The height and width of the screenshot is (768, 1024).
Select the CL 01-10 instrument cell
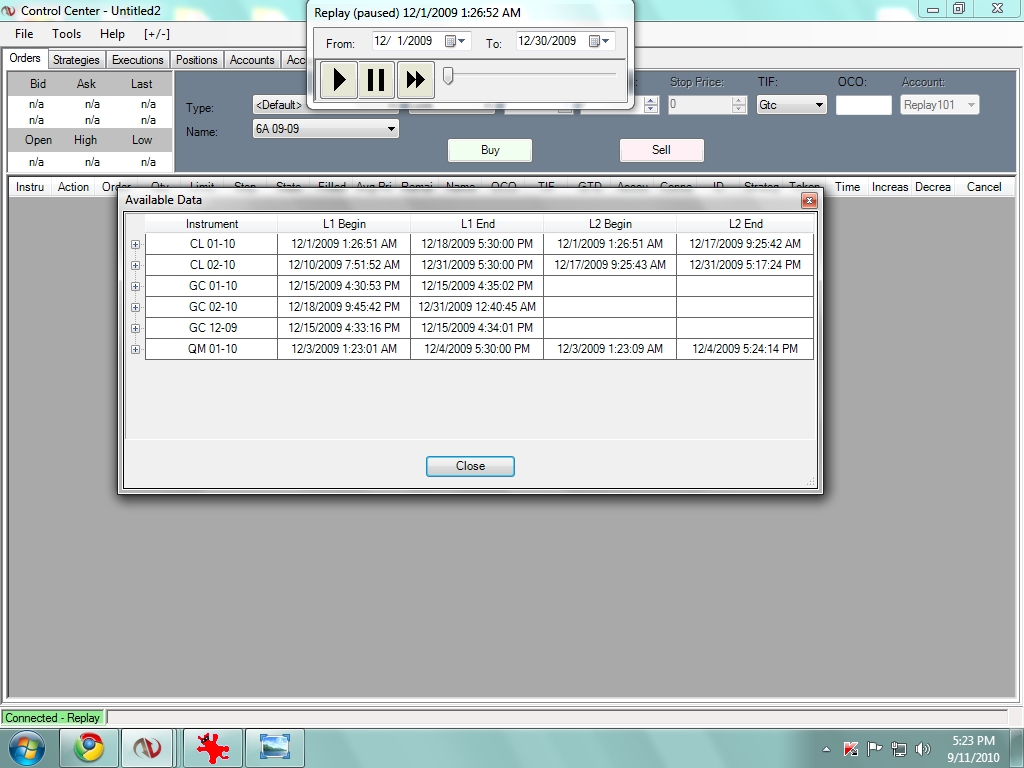coord(212,244)
